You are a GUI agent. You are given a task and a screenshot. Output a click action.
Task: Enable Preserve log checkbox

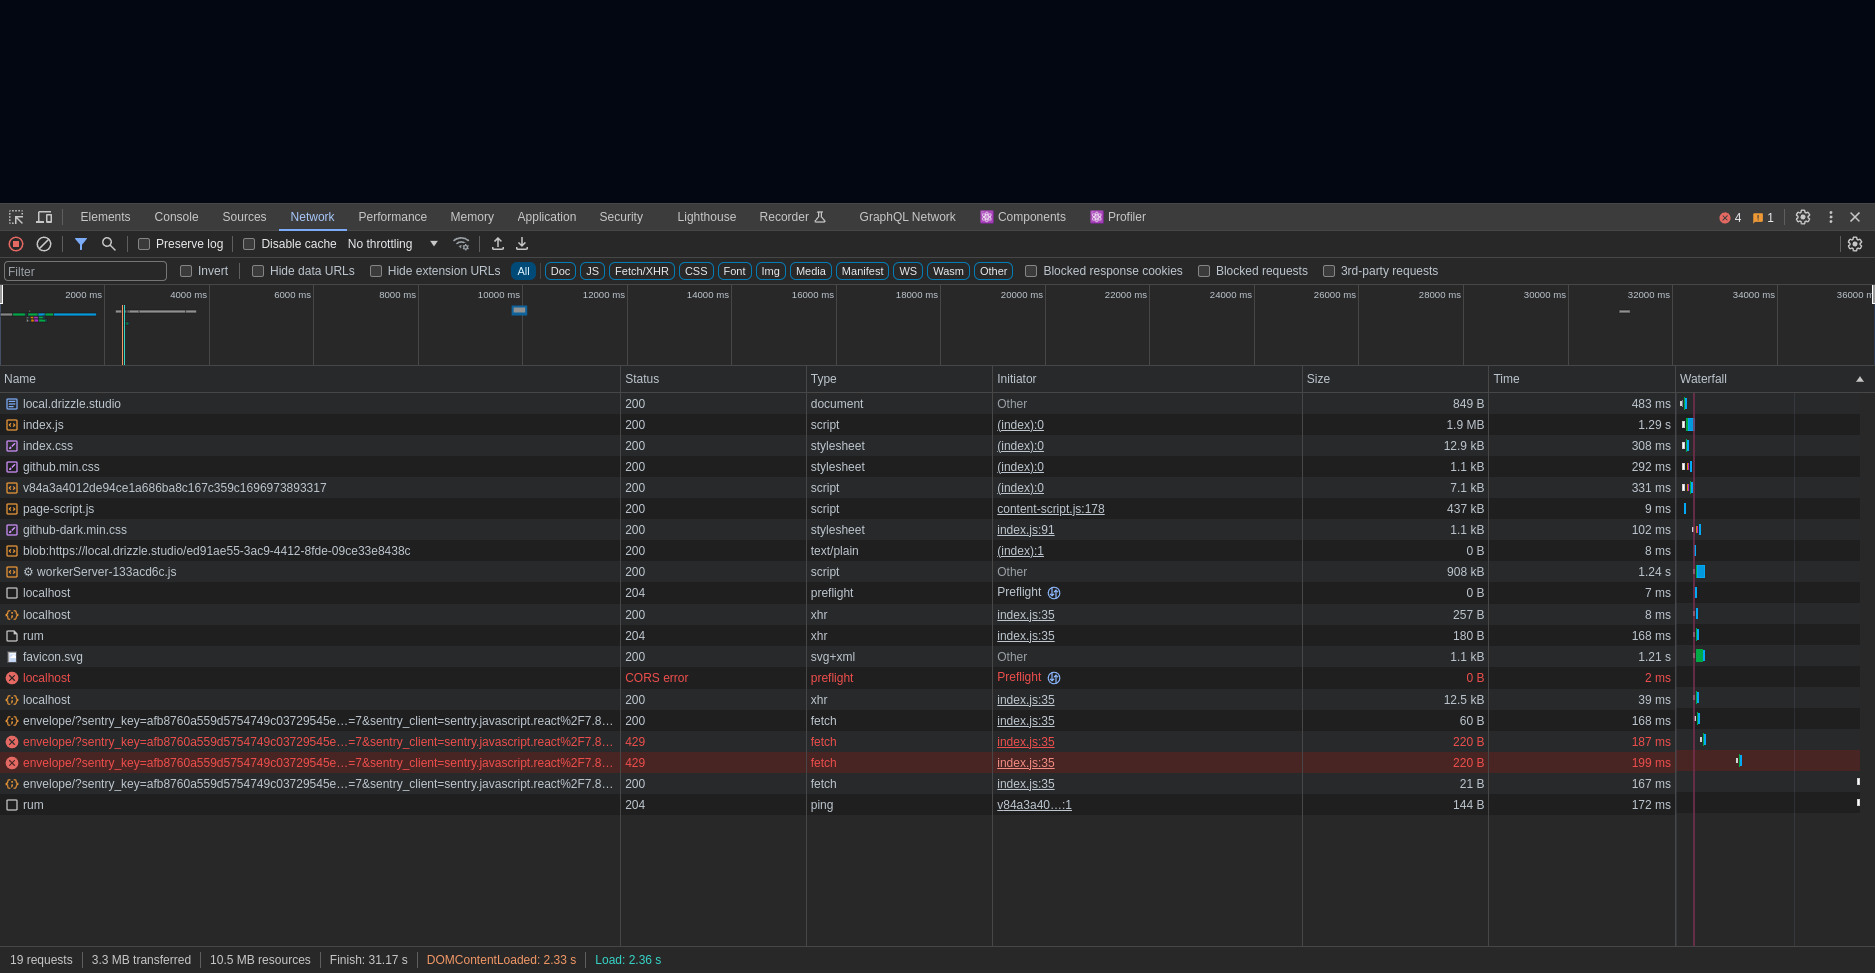click(x=144, y=244)
